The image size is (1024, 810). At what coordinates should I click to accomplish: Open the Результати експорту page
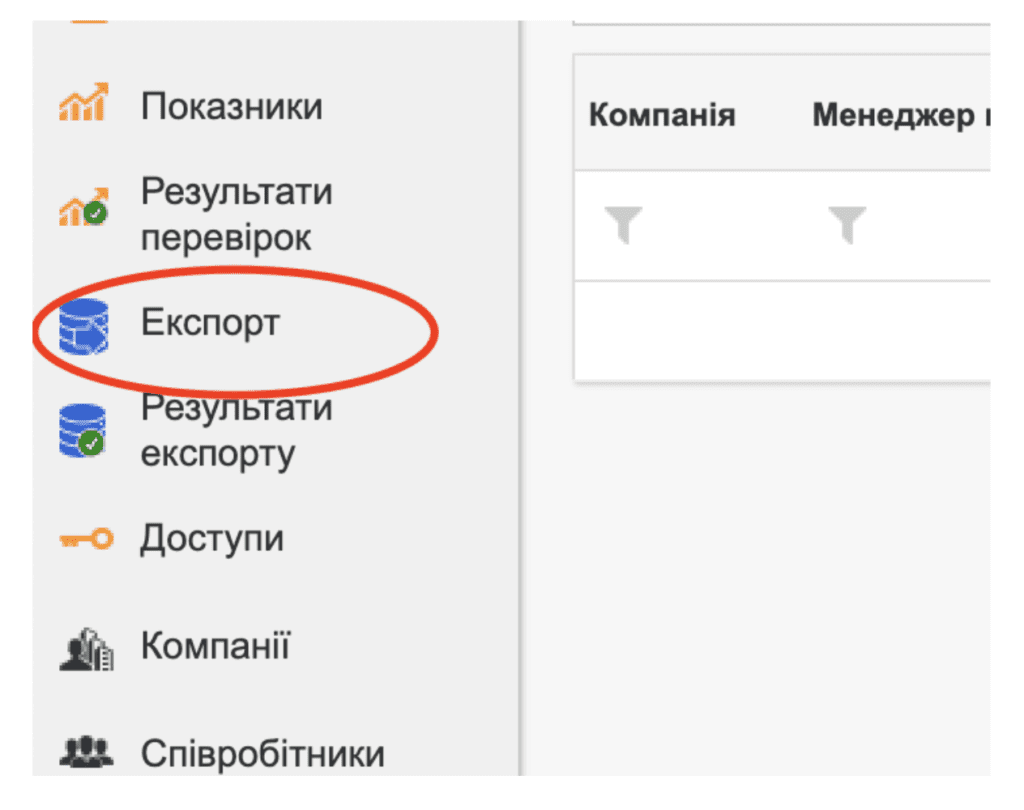pos(236,430)
